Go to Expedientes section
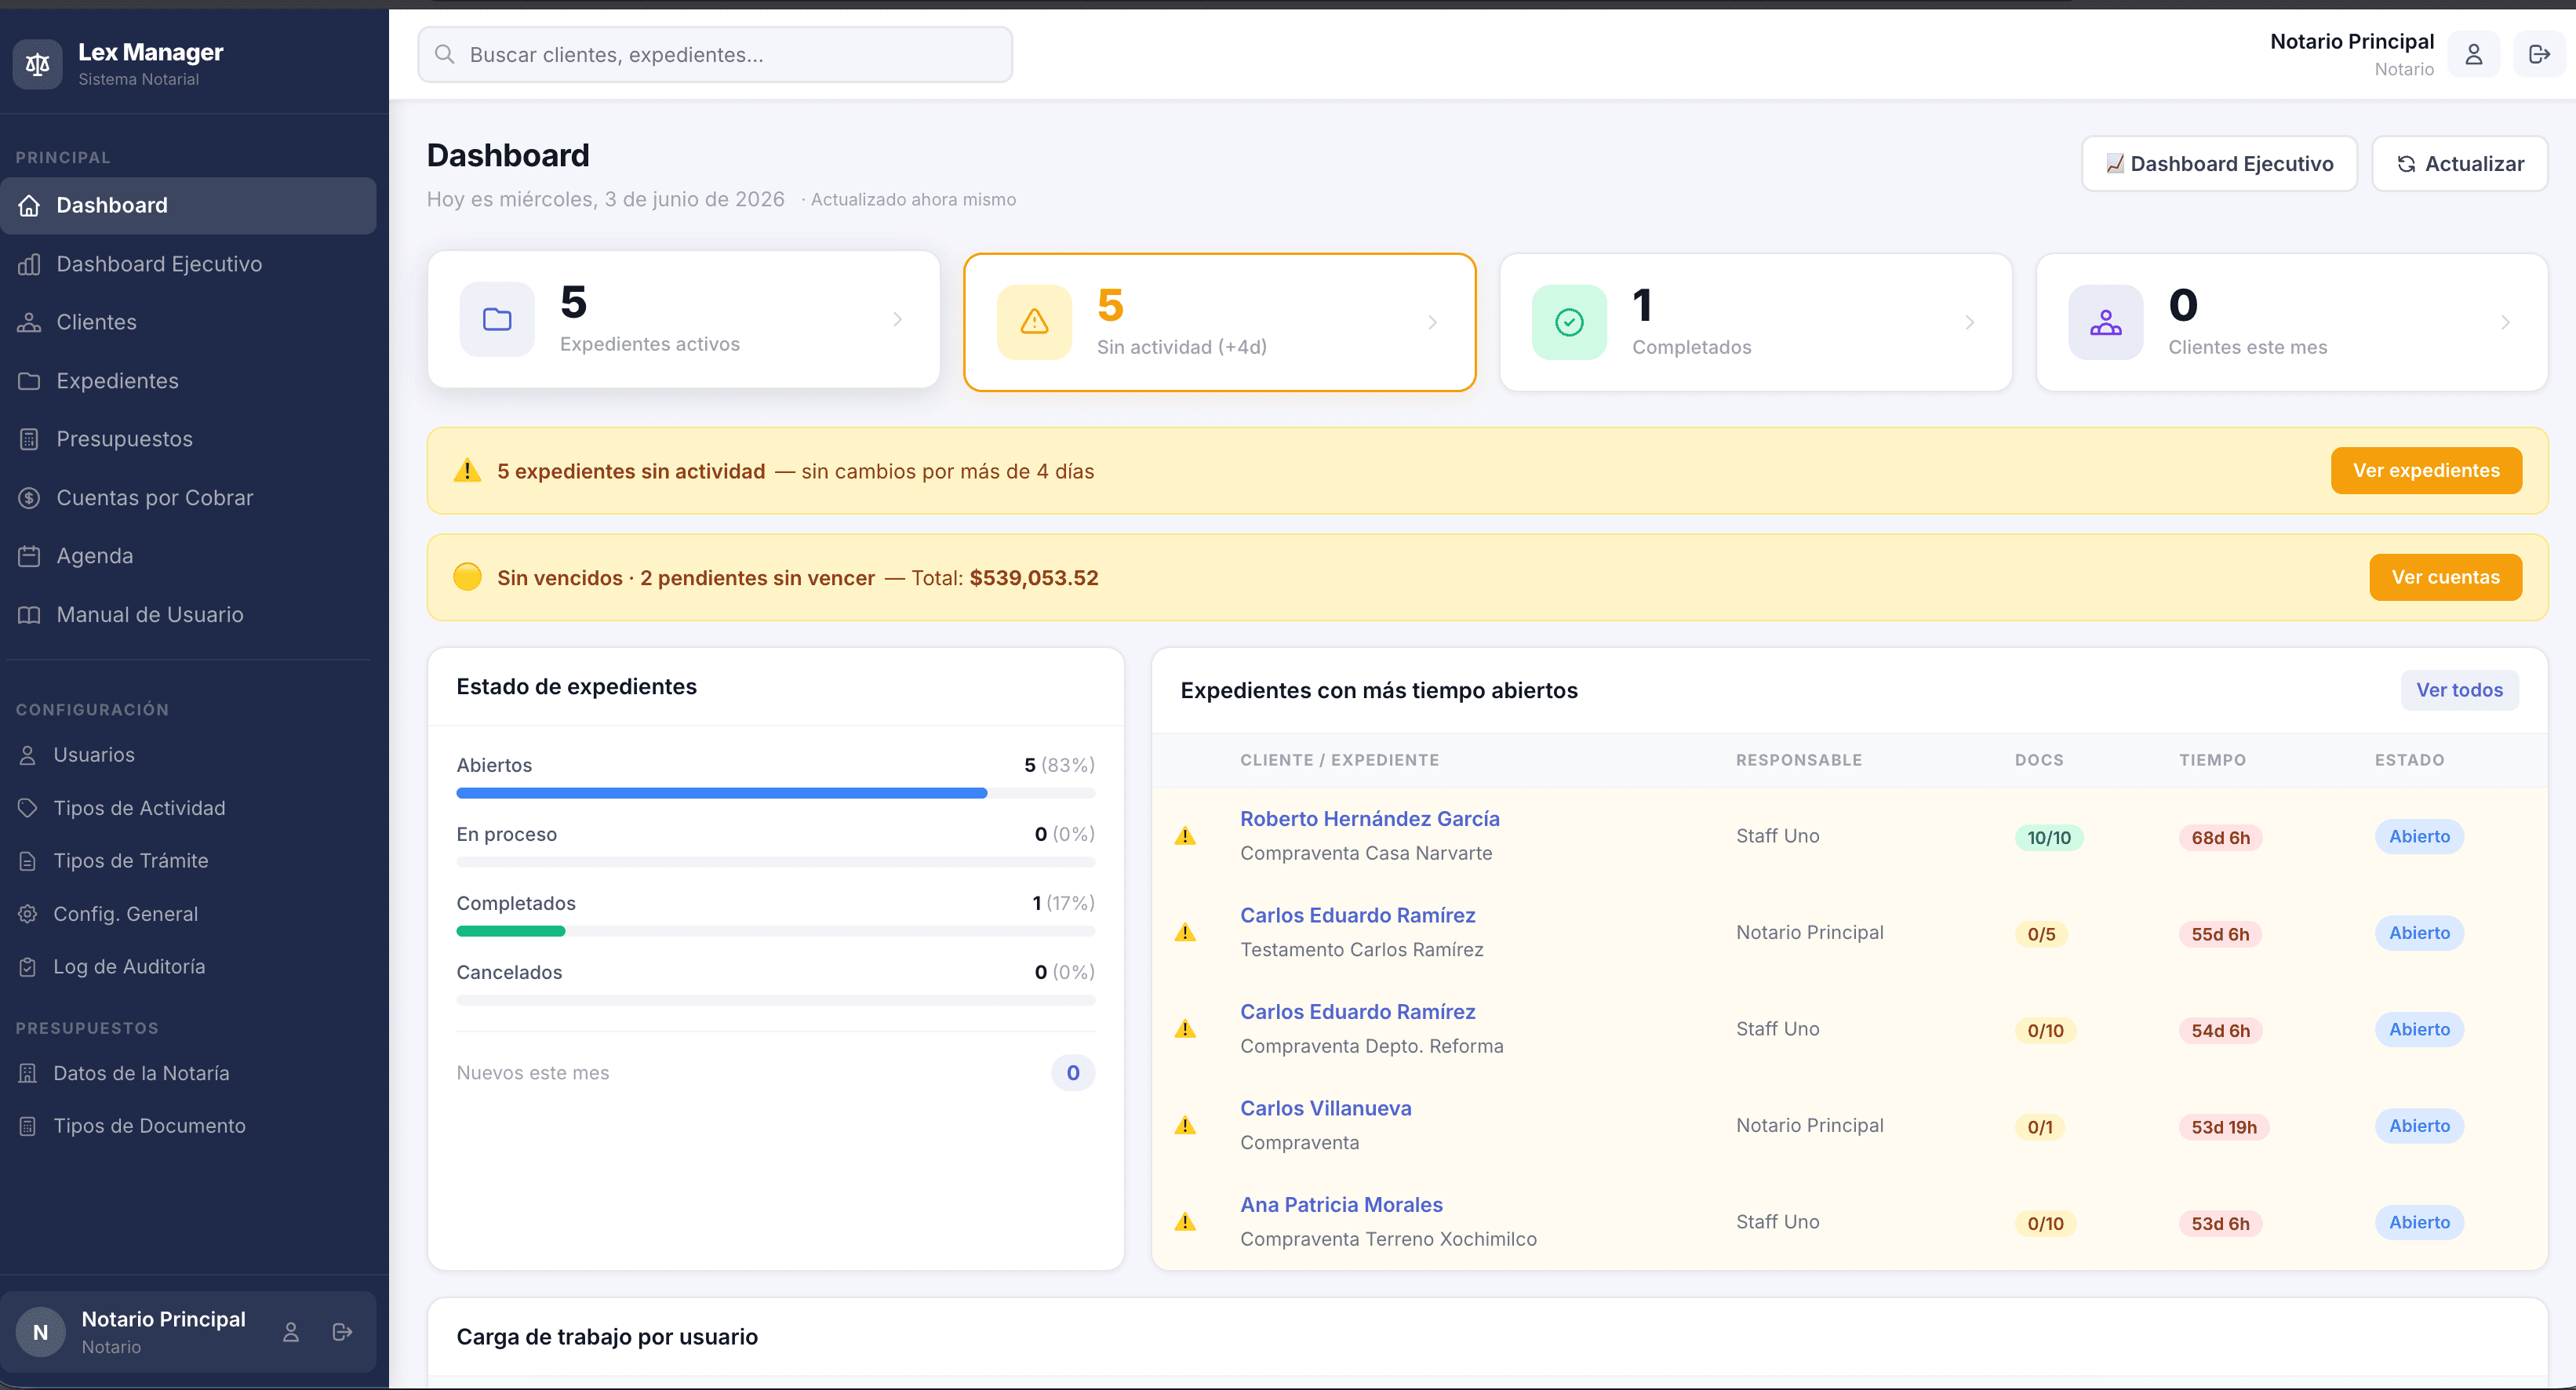Viewport: 2576px width, 1390px height. tap(189, 381)
